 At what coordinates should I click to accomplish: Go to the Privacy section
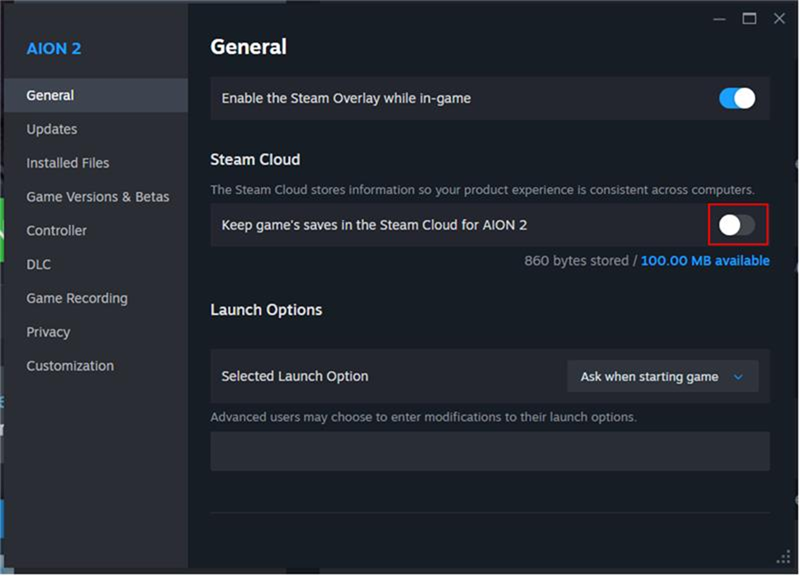point(48,332)
